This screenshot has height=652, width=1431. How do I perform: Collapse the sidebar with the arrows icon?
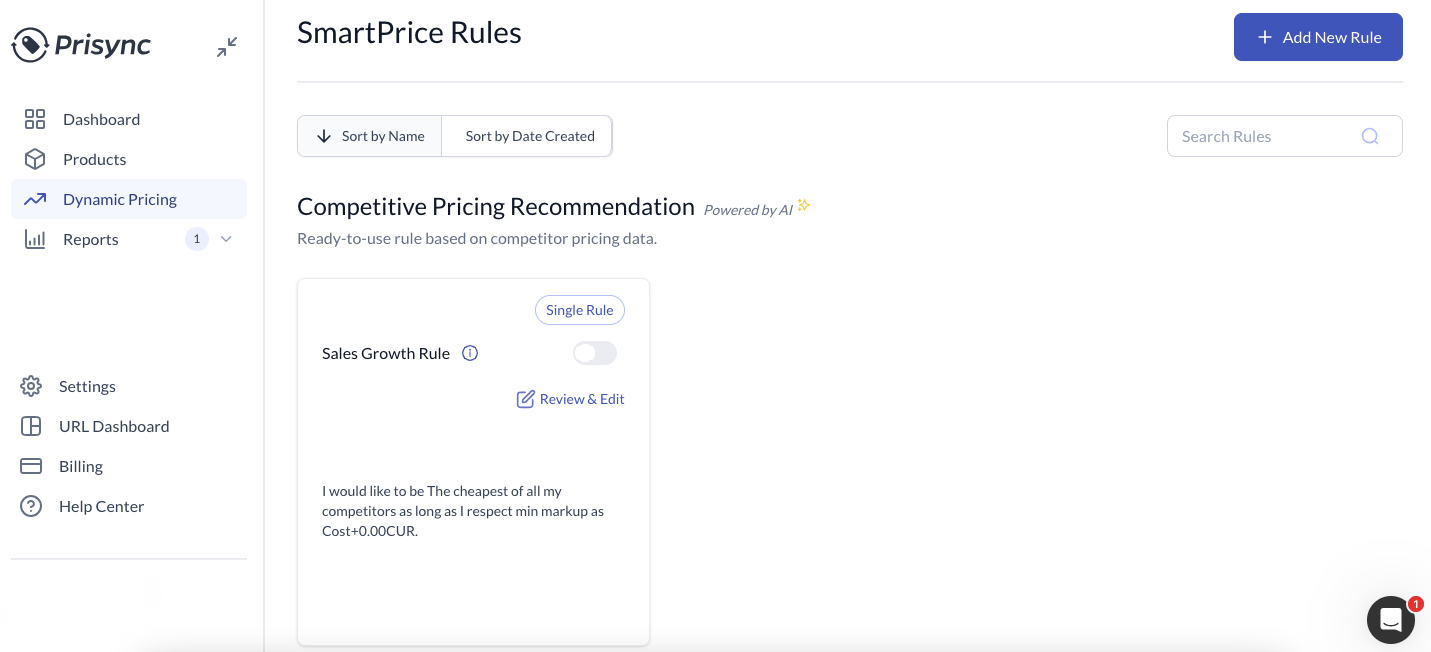click(x=227, y=47)
